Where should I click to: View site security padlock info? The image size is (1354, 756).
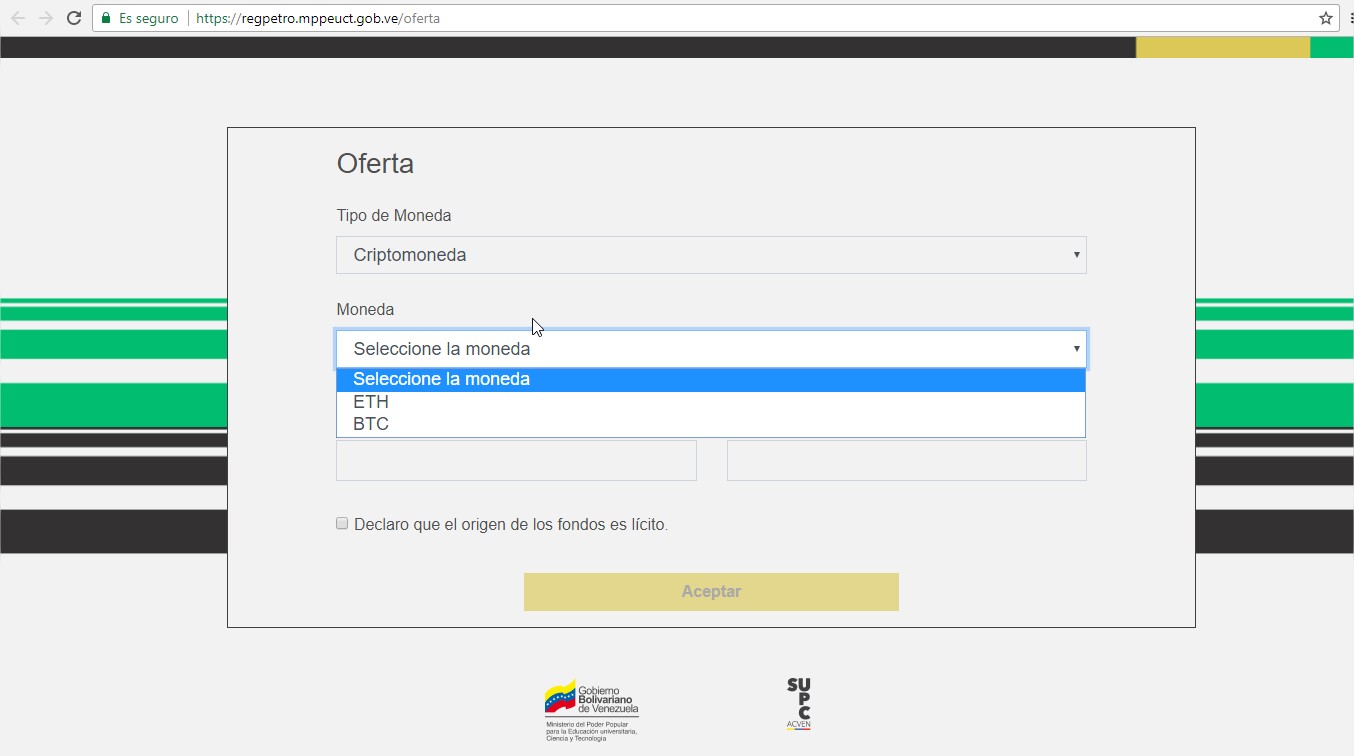pos(106,18)
